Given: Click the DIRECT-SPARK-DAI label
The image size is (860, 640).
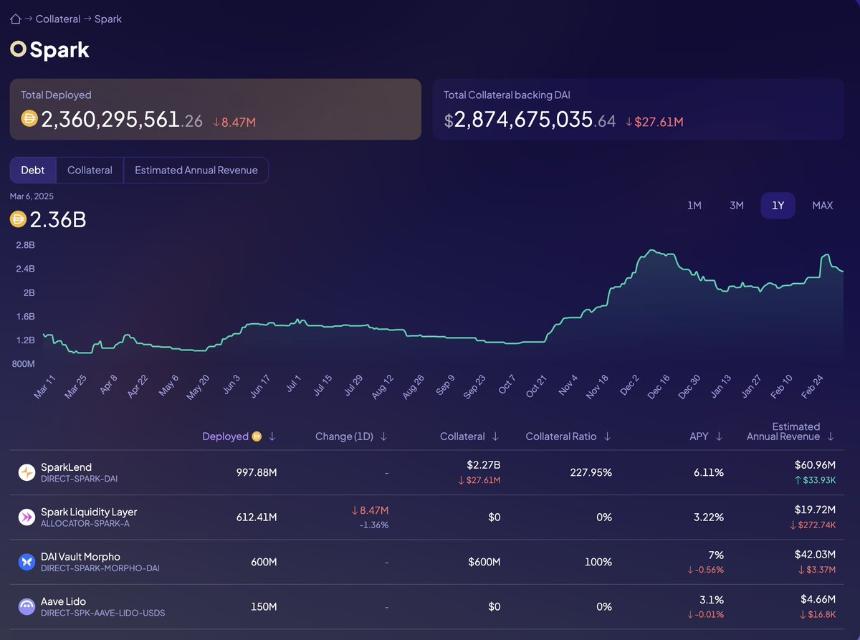Looking at the screenshot, I should click(x=79, y=479).
